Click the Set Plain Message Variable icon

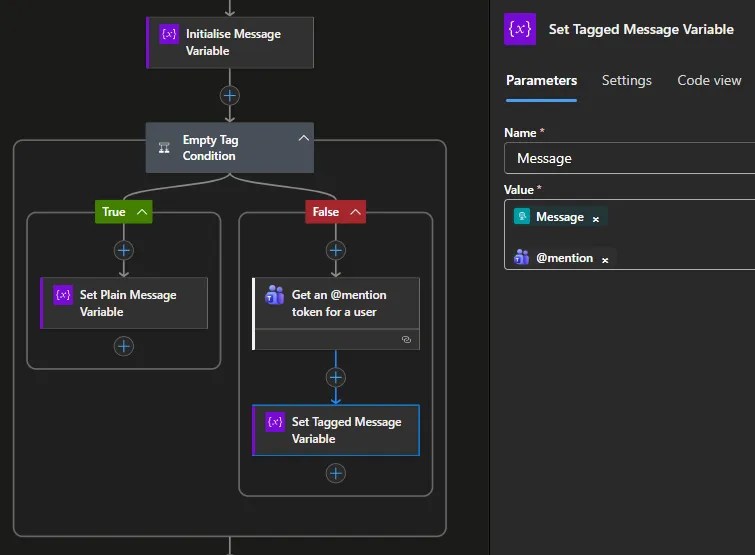pos(63,295)
